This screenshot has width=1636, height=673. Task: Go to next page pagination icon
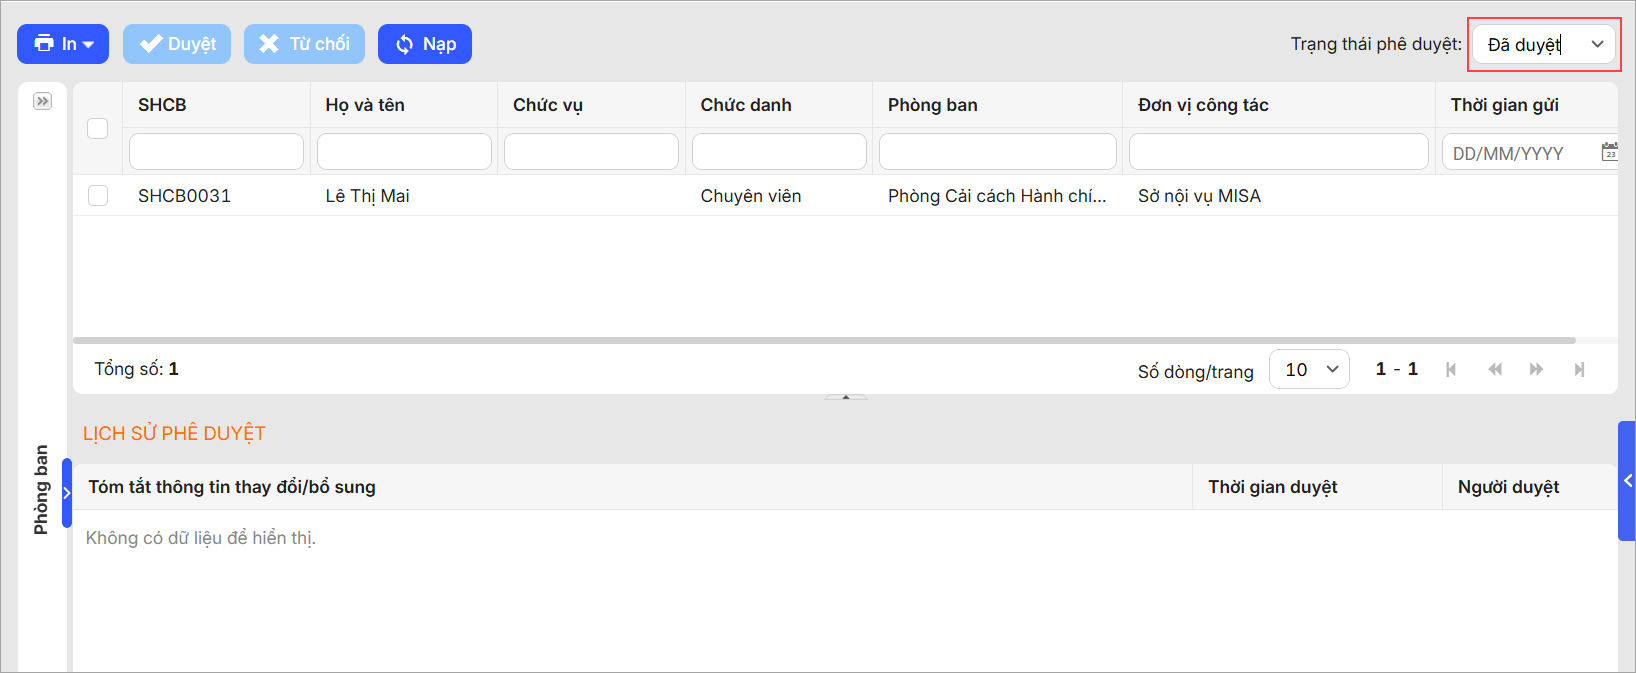(1536, 370)
